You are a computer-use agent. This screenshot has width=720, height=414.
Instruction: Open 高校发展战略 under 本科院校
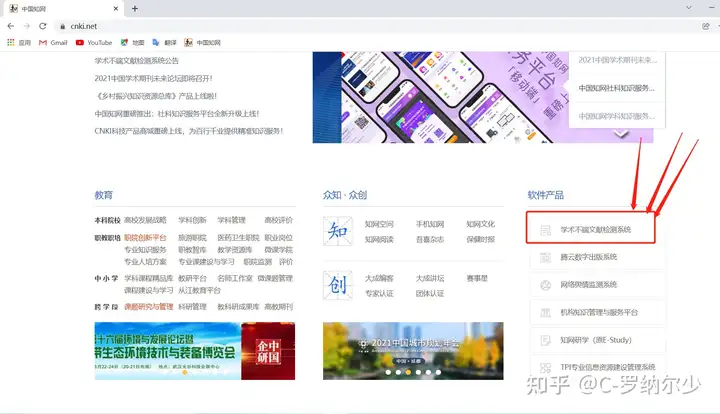pos(145,220)
